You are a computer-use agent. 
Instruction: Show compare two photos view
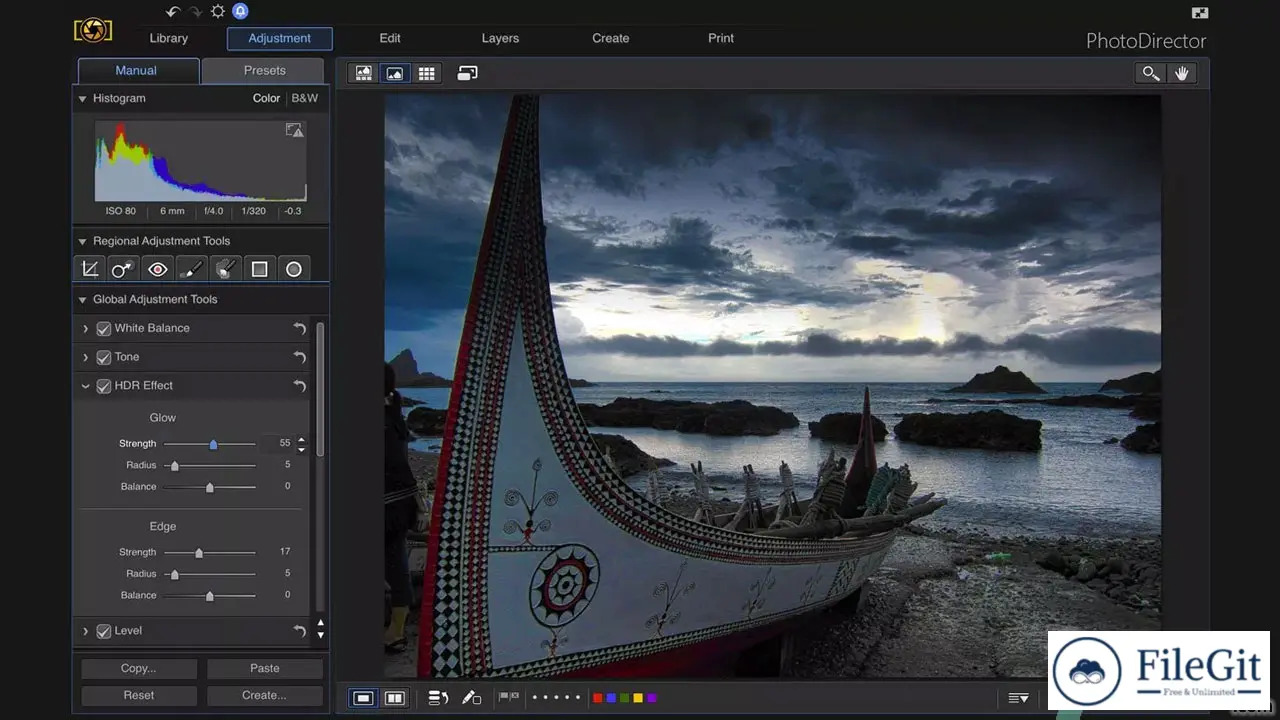pos(395,698)
